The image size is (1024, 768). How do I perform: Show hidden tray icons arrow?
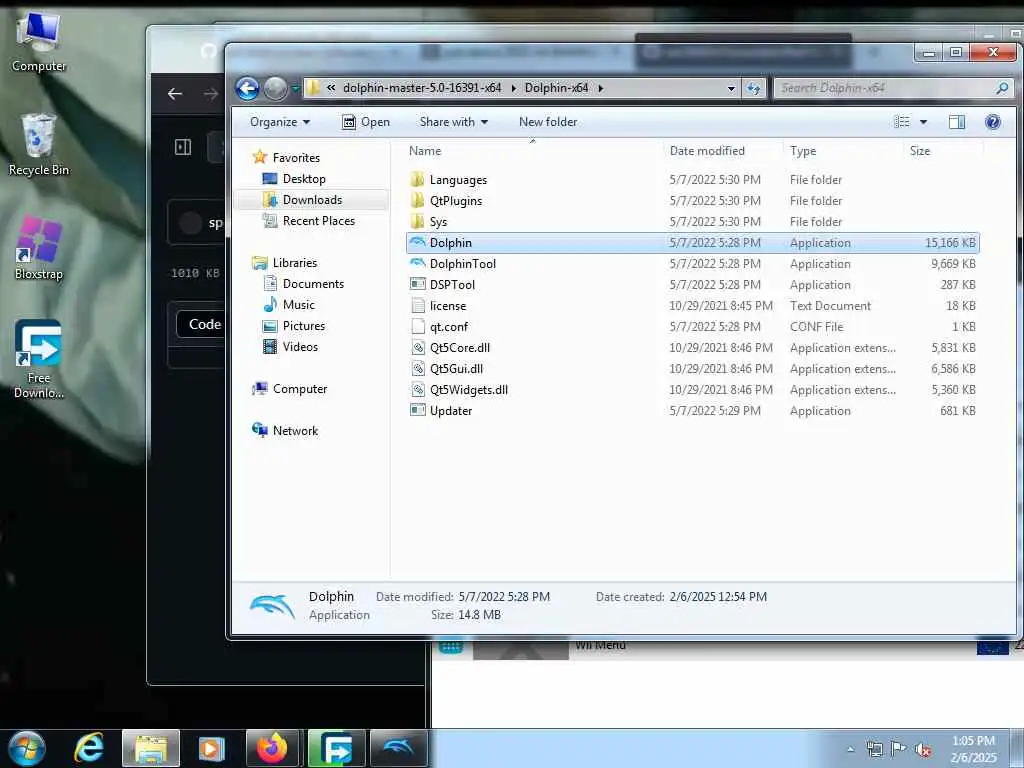[x=850, y=749]
